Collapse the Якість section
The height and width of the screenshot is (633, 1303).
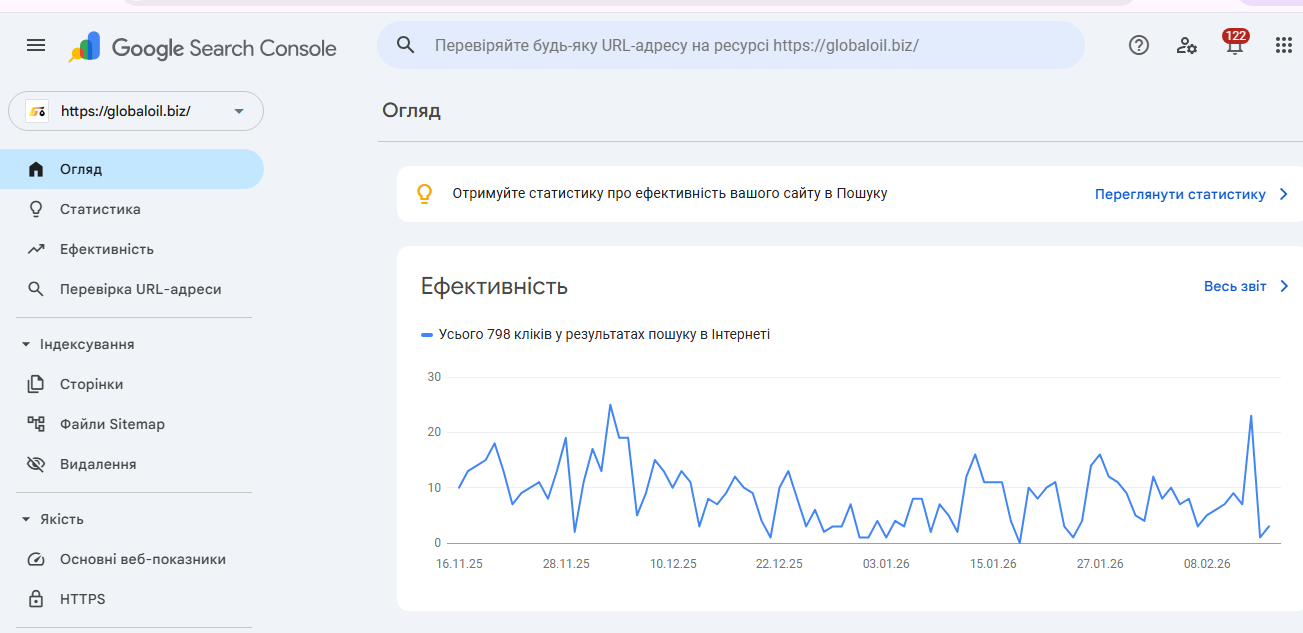click(x=26, y=519)
